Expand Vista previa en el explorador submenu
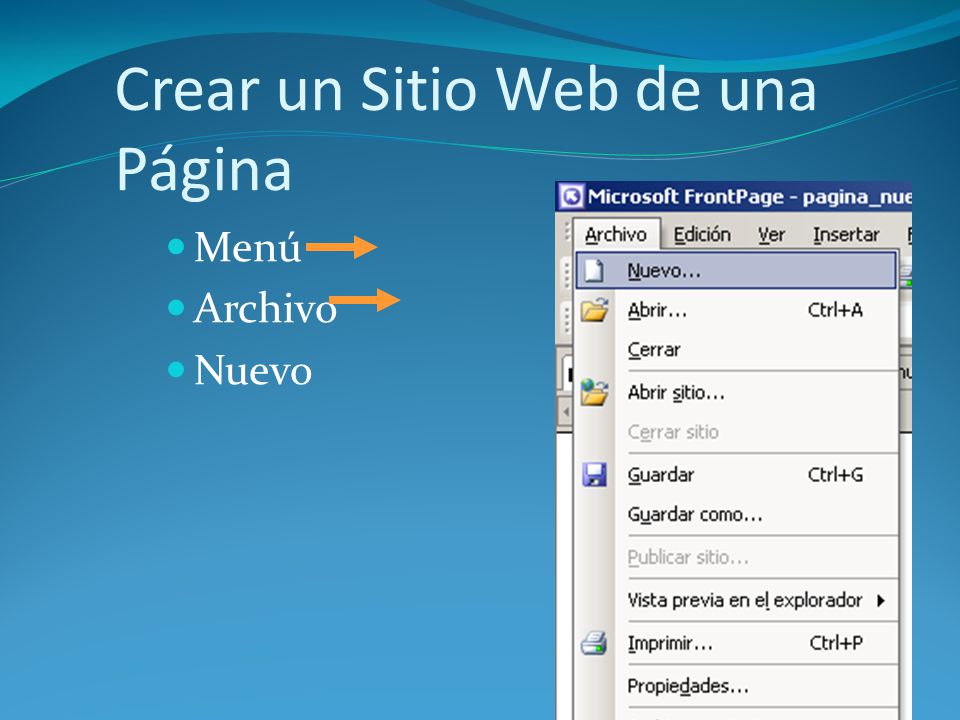The width and height of the screenshot is (960, 720). tap(736, 601)
